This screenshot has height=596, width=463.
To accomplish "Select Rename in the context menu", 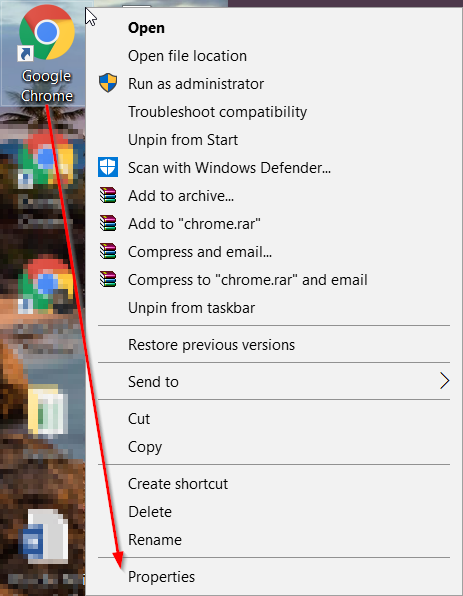I will [155, 540].
